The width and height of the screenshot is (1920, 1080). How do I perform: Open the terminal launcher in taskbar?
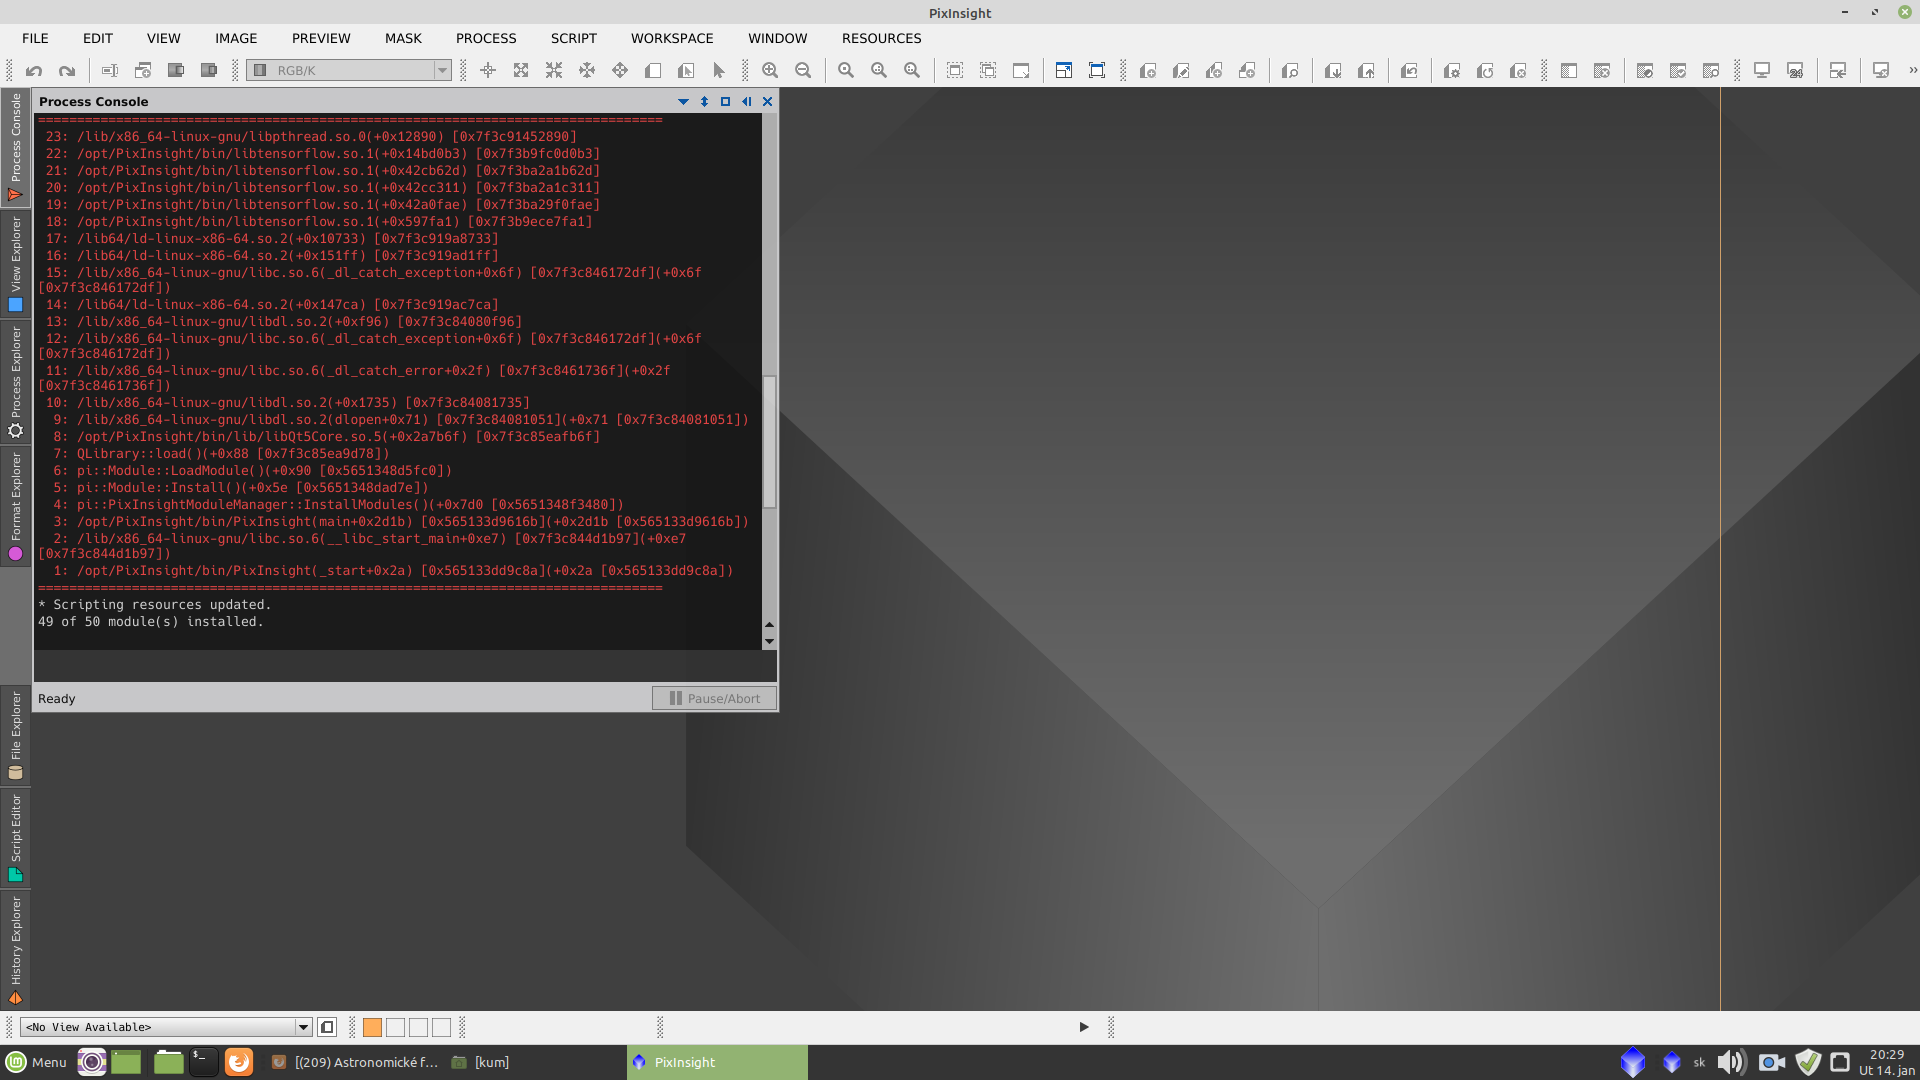point(204,1062)
